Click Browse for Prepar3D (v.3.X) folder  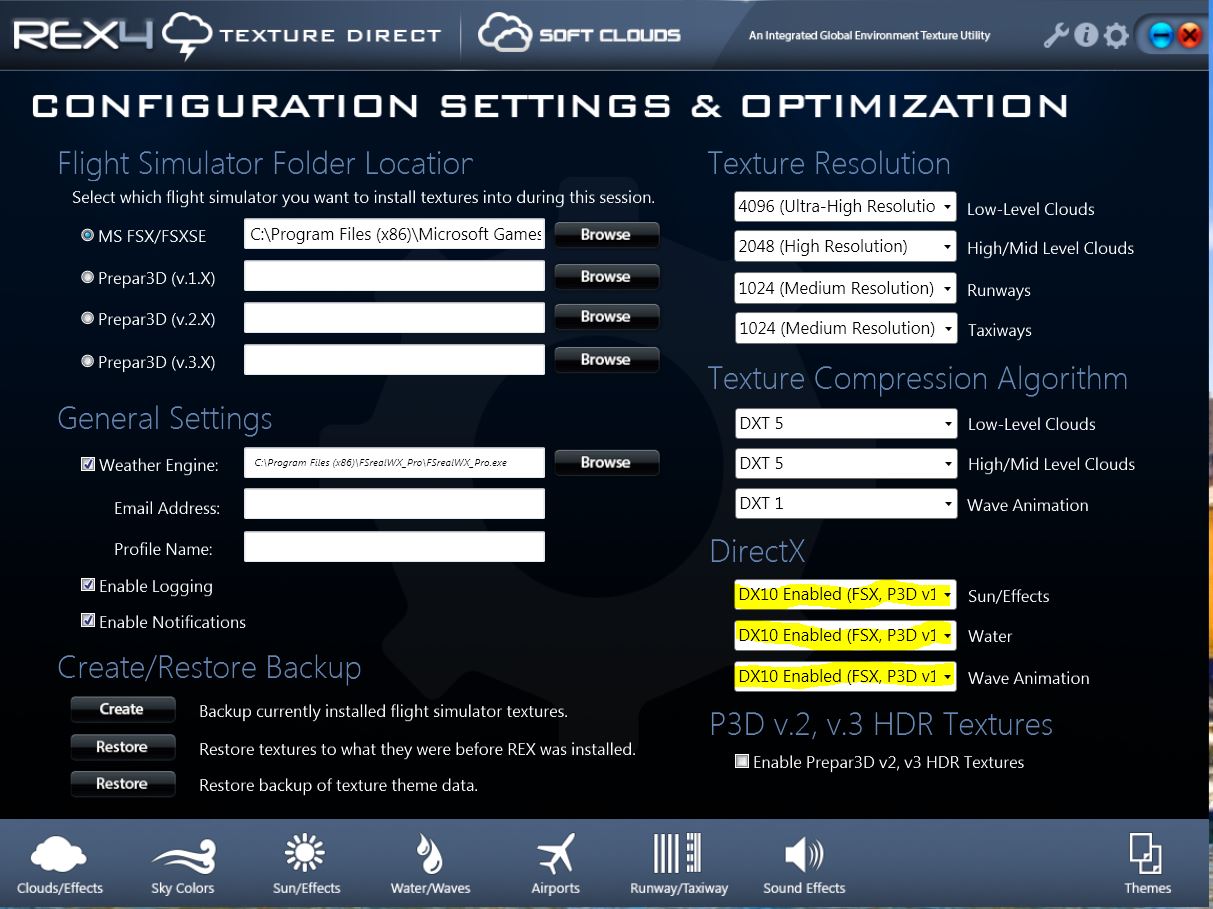pyautogui.click(x=606, y=360)
